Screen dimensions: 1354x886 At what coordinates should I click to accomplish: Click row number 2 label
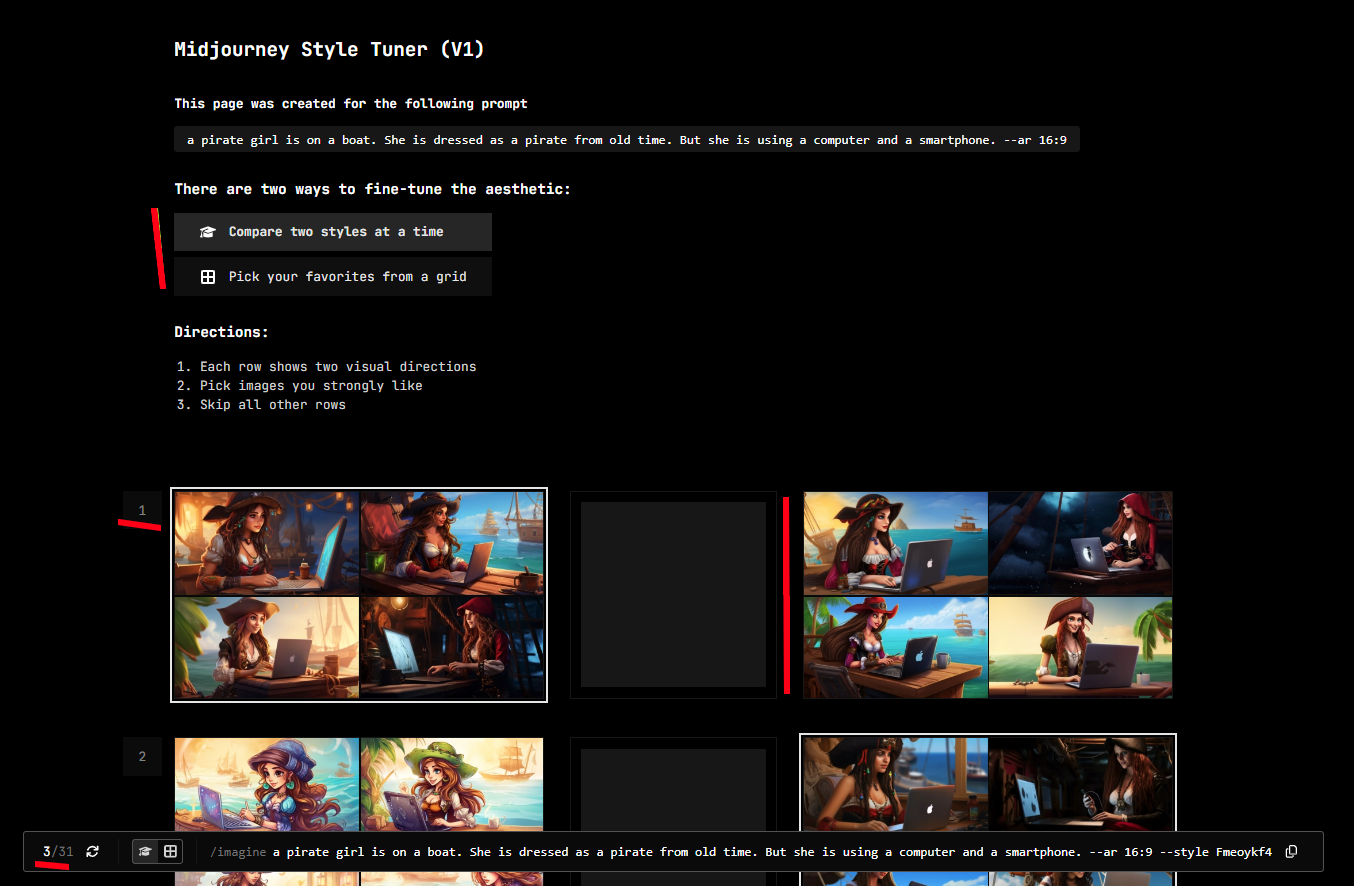142,756
